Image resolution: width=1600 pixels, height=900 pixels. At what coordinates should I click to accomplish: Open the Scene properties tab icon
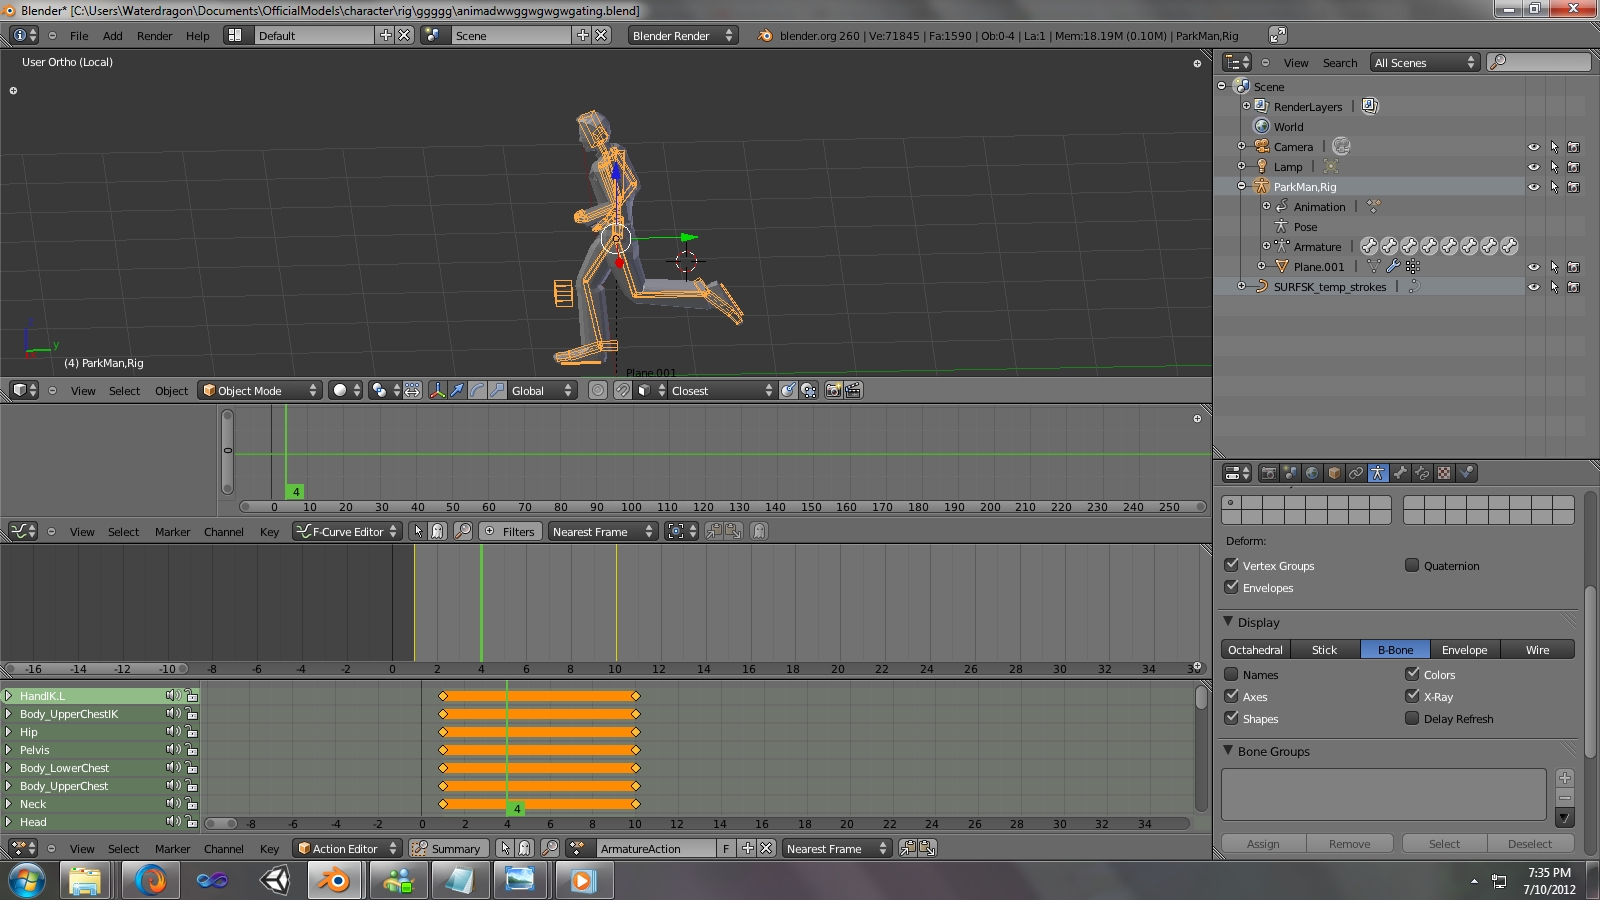coord(1290,473)
